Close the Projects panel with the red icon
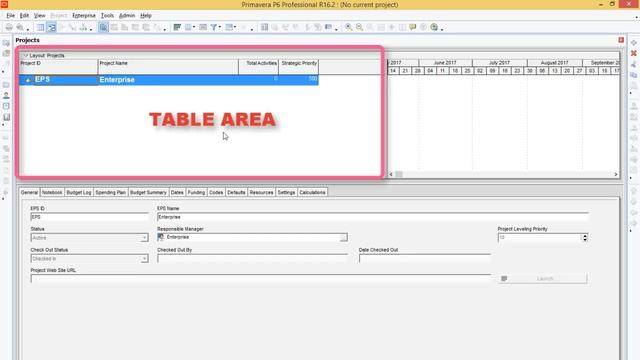The width and height of the screenshot is (640, 360). click(x=621, y=40)
